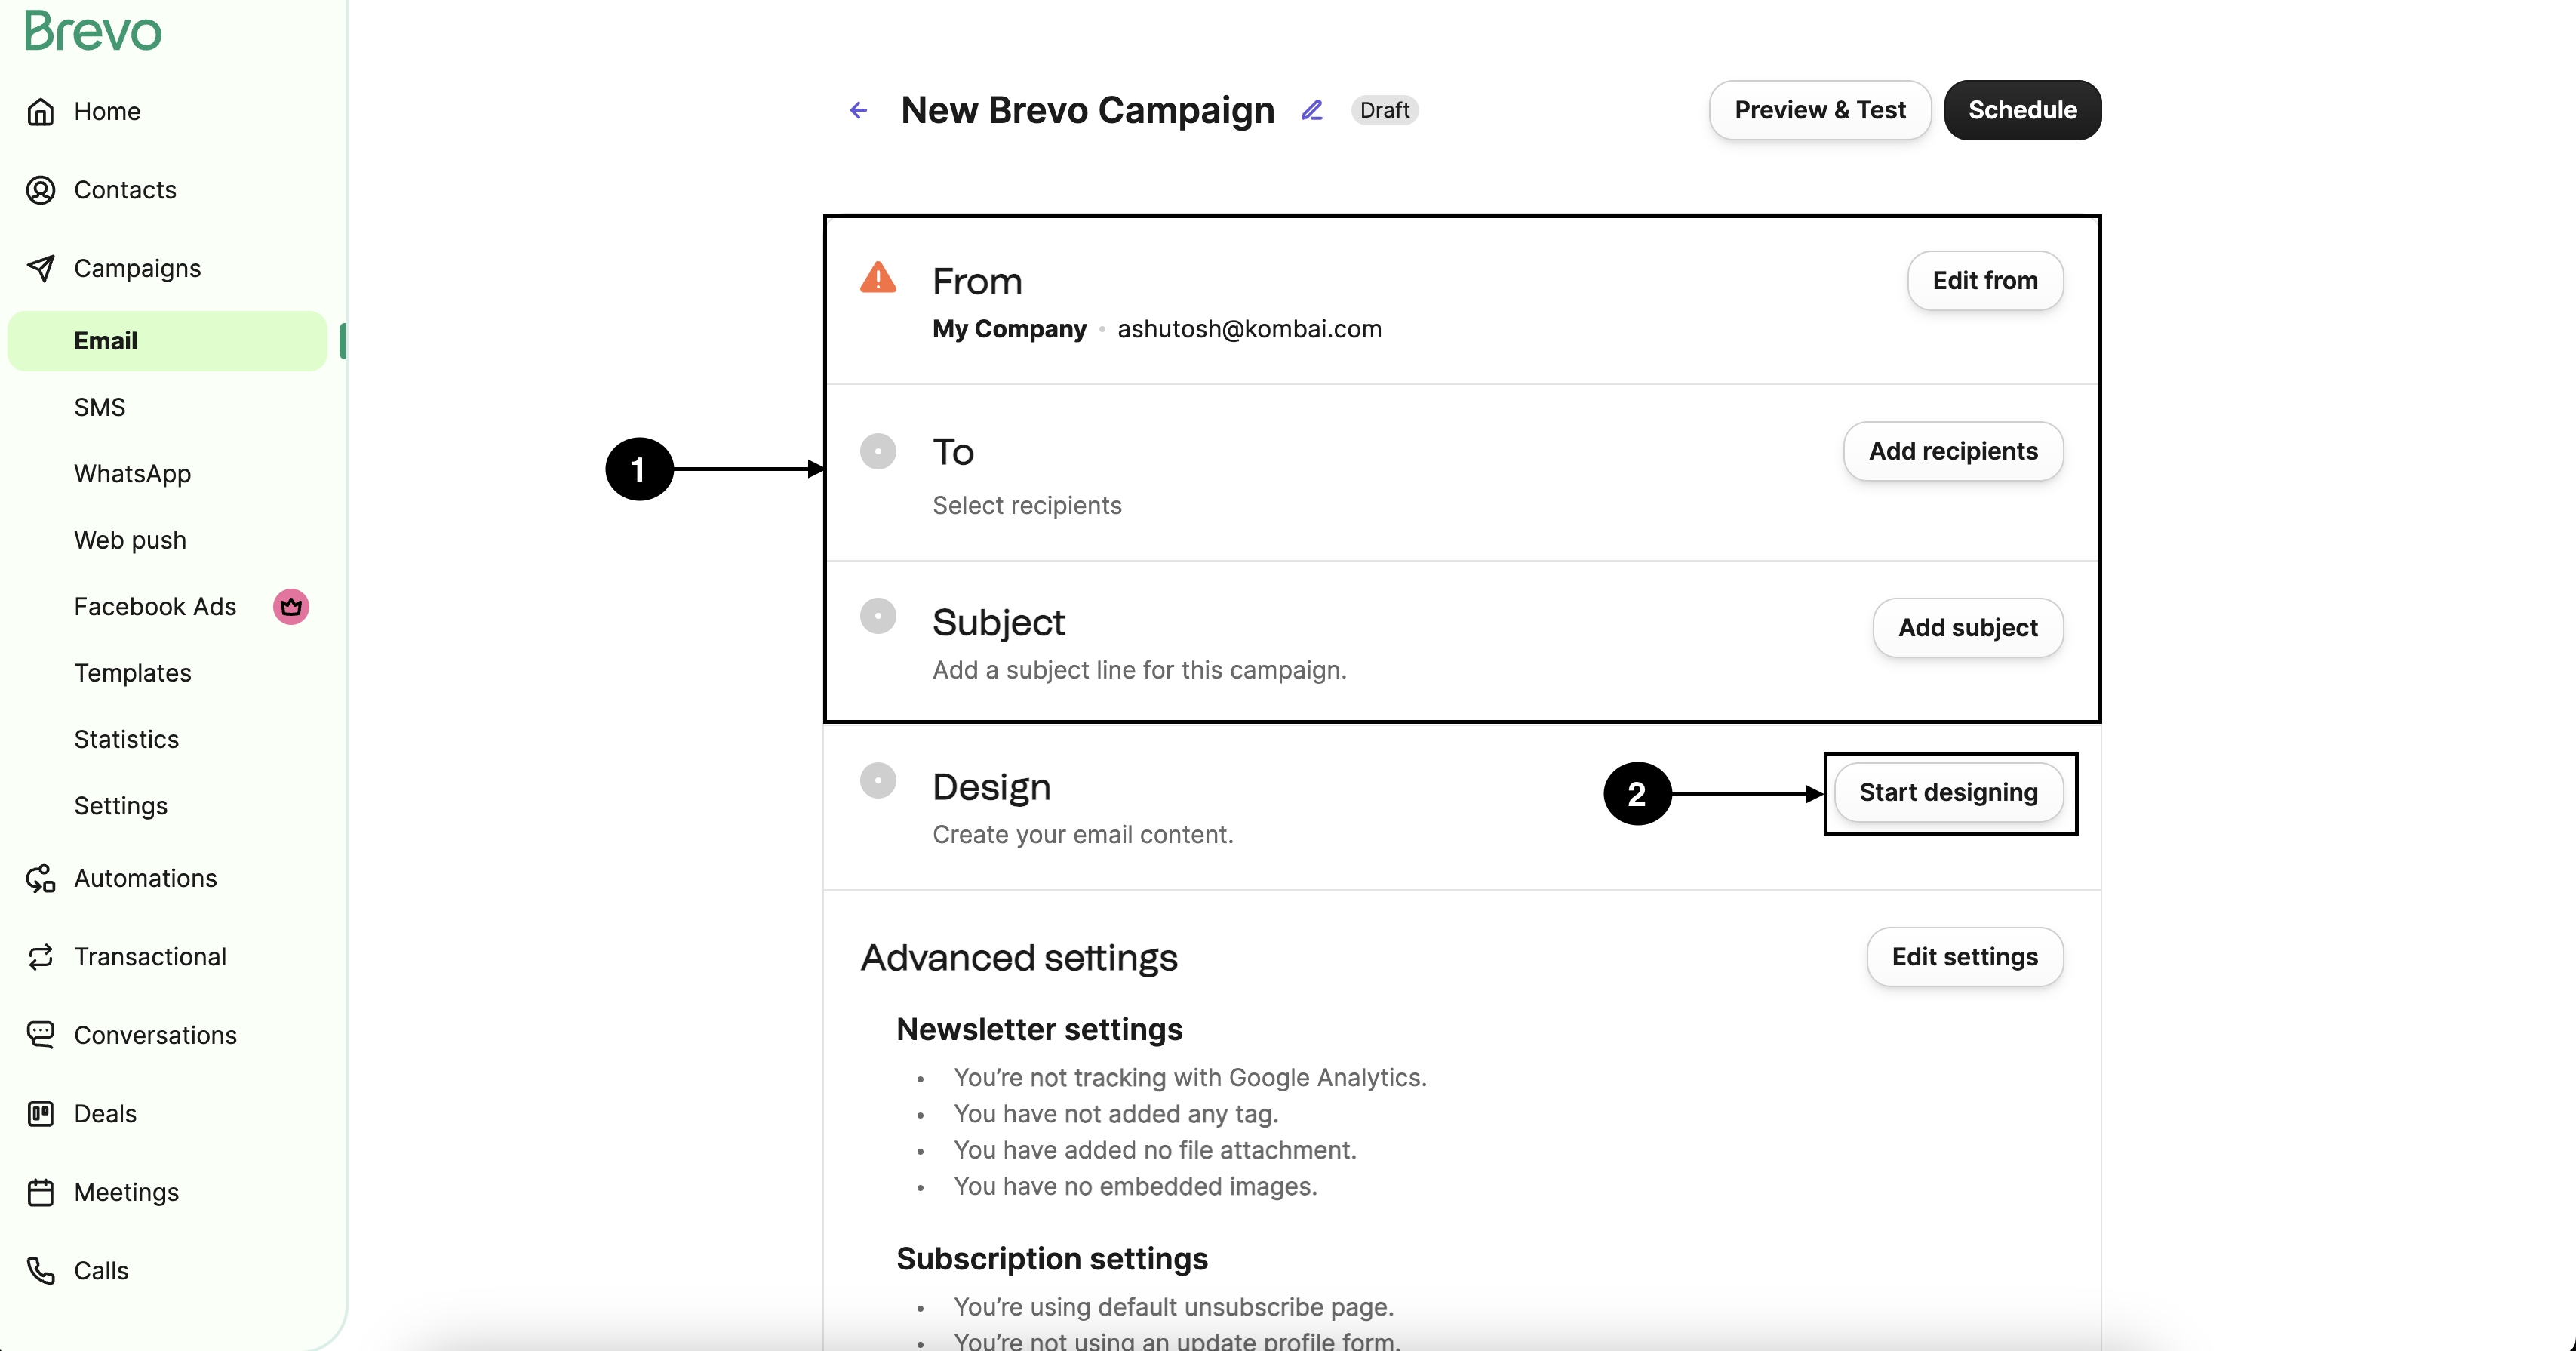Select the Email submenu item

pos(167,341)
